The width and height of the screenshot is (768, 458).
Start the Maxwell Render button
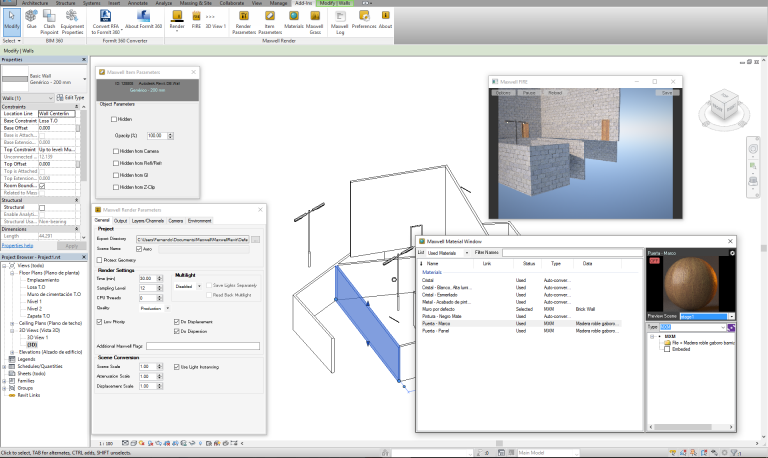[x=177, y=21]
